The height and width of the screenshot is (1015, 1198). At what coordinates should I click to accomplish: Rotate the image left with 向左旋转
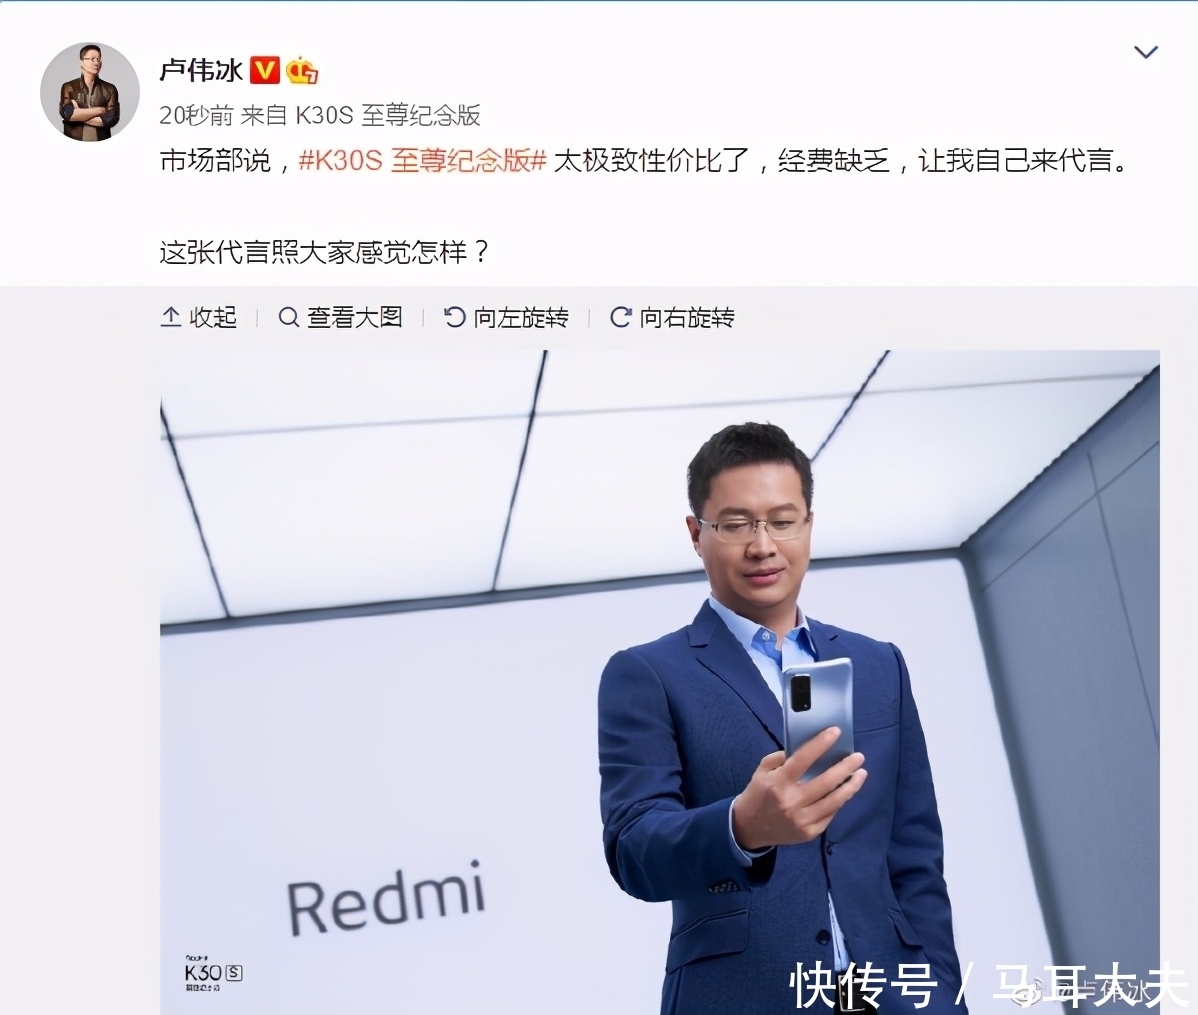click(x=506, y=317)
